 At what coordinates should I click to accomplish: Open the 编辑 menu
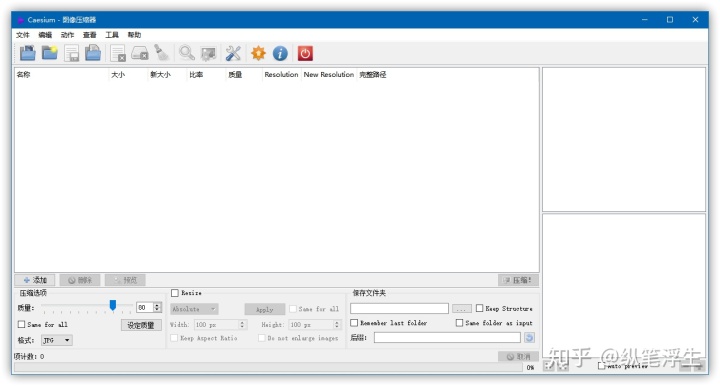pyautogui.click(x=45, y=35)
